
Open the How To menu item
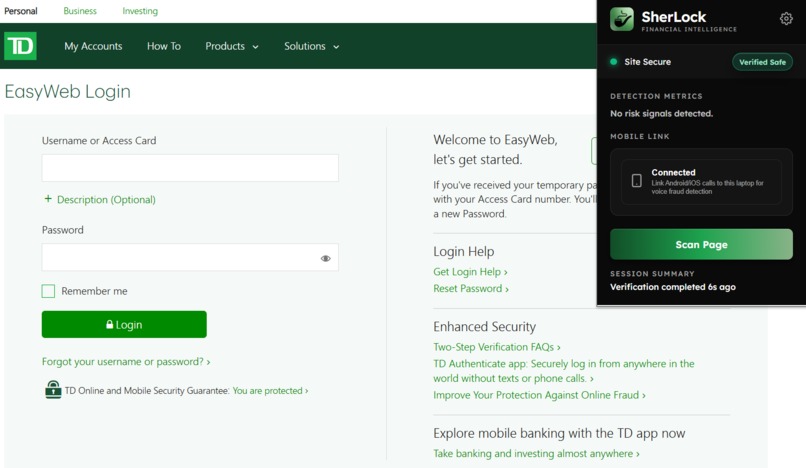[x=163, y=46]
